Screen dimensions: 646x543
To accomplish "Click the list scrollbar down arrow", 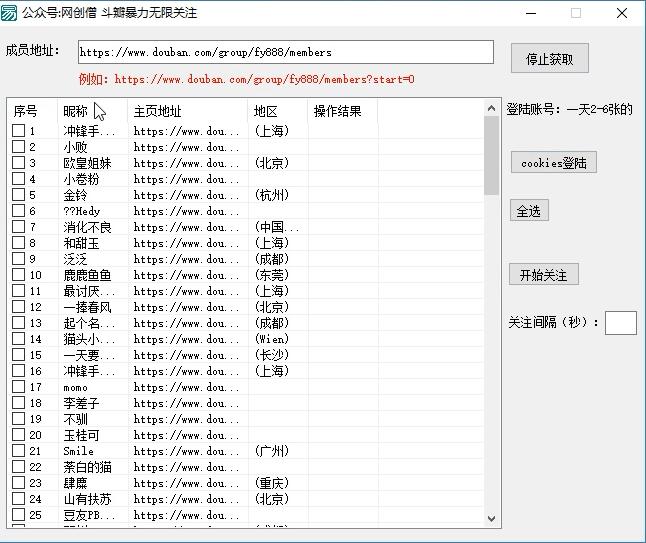I will (x=491, y=518).
